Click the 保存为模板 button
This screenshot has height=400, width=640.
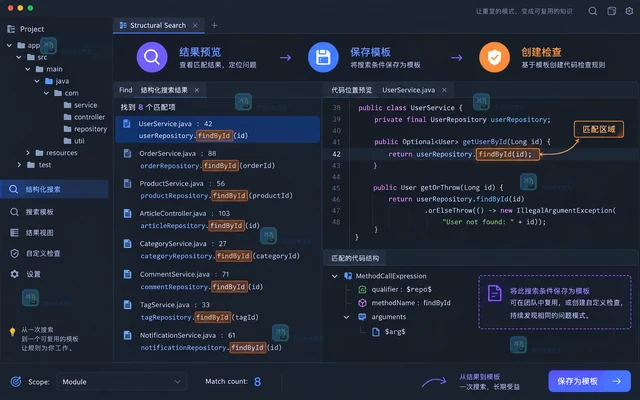tap(589, 381)
